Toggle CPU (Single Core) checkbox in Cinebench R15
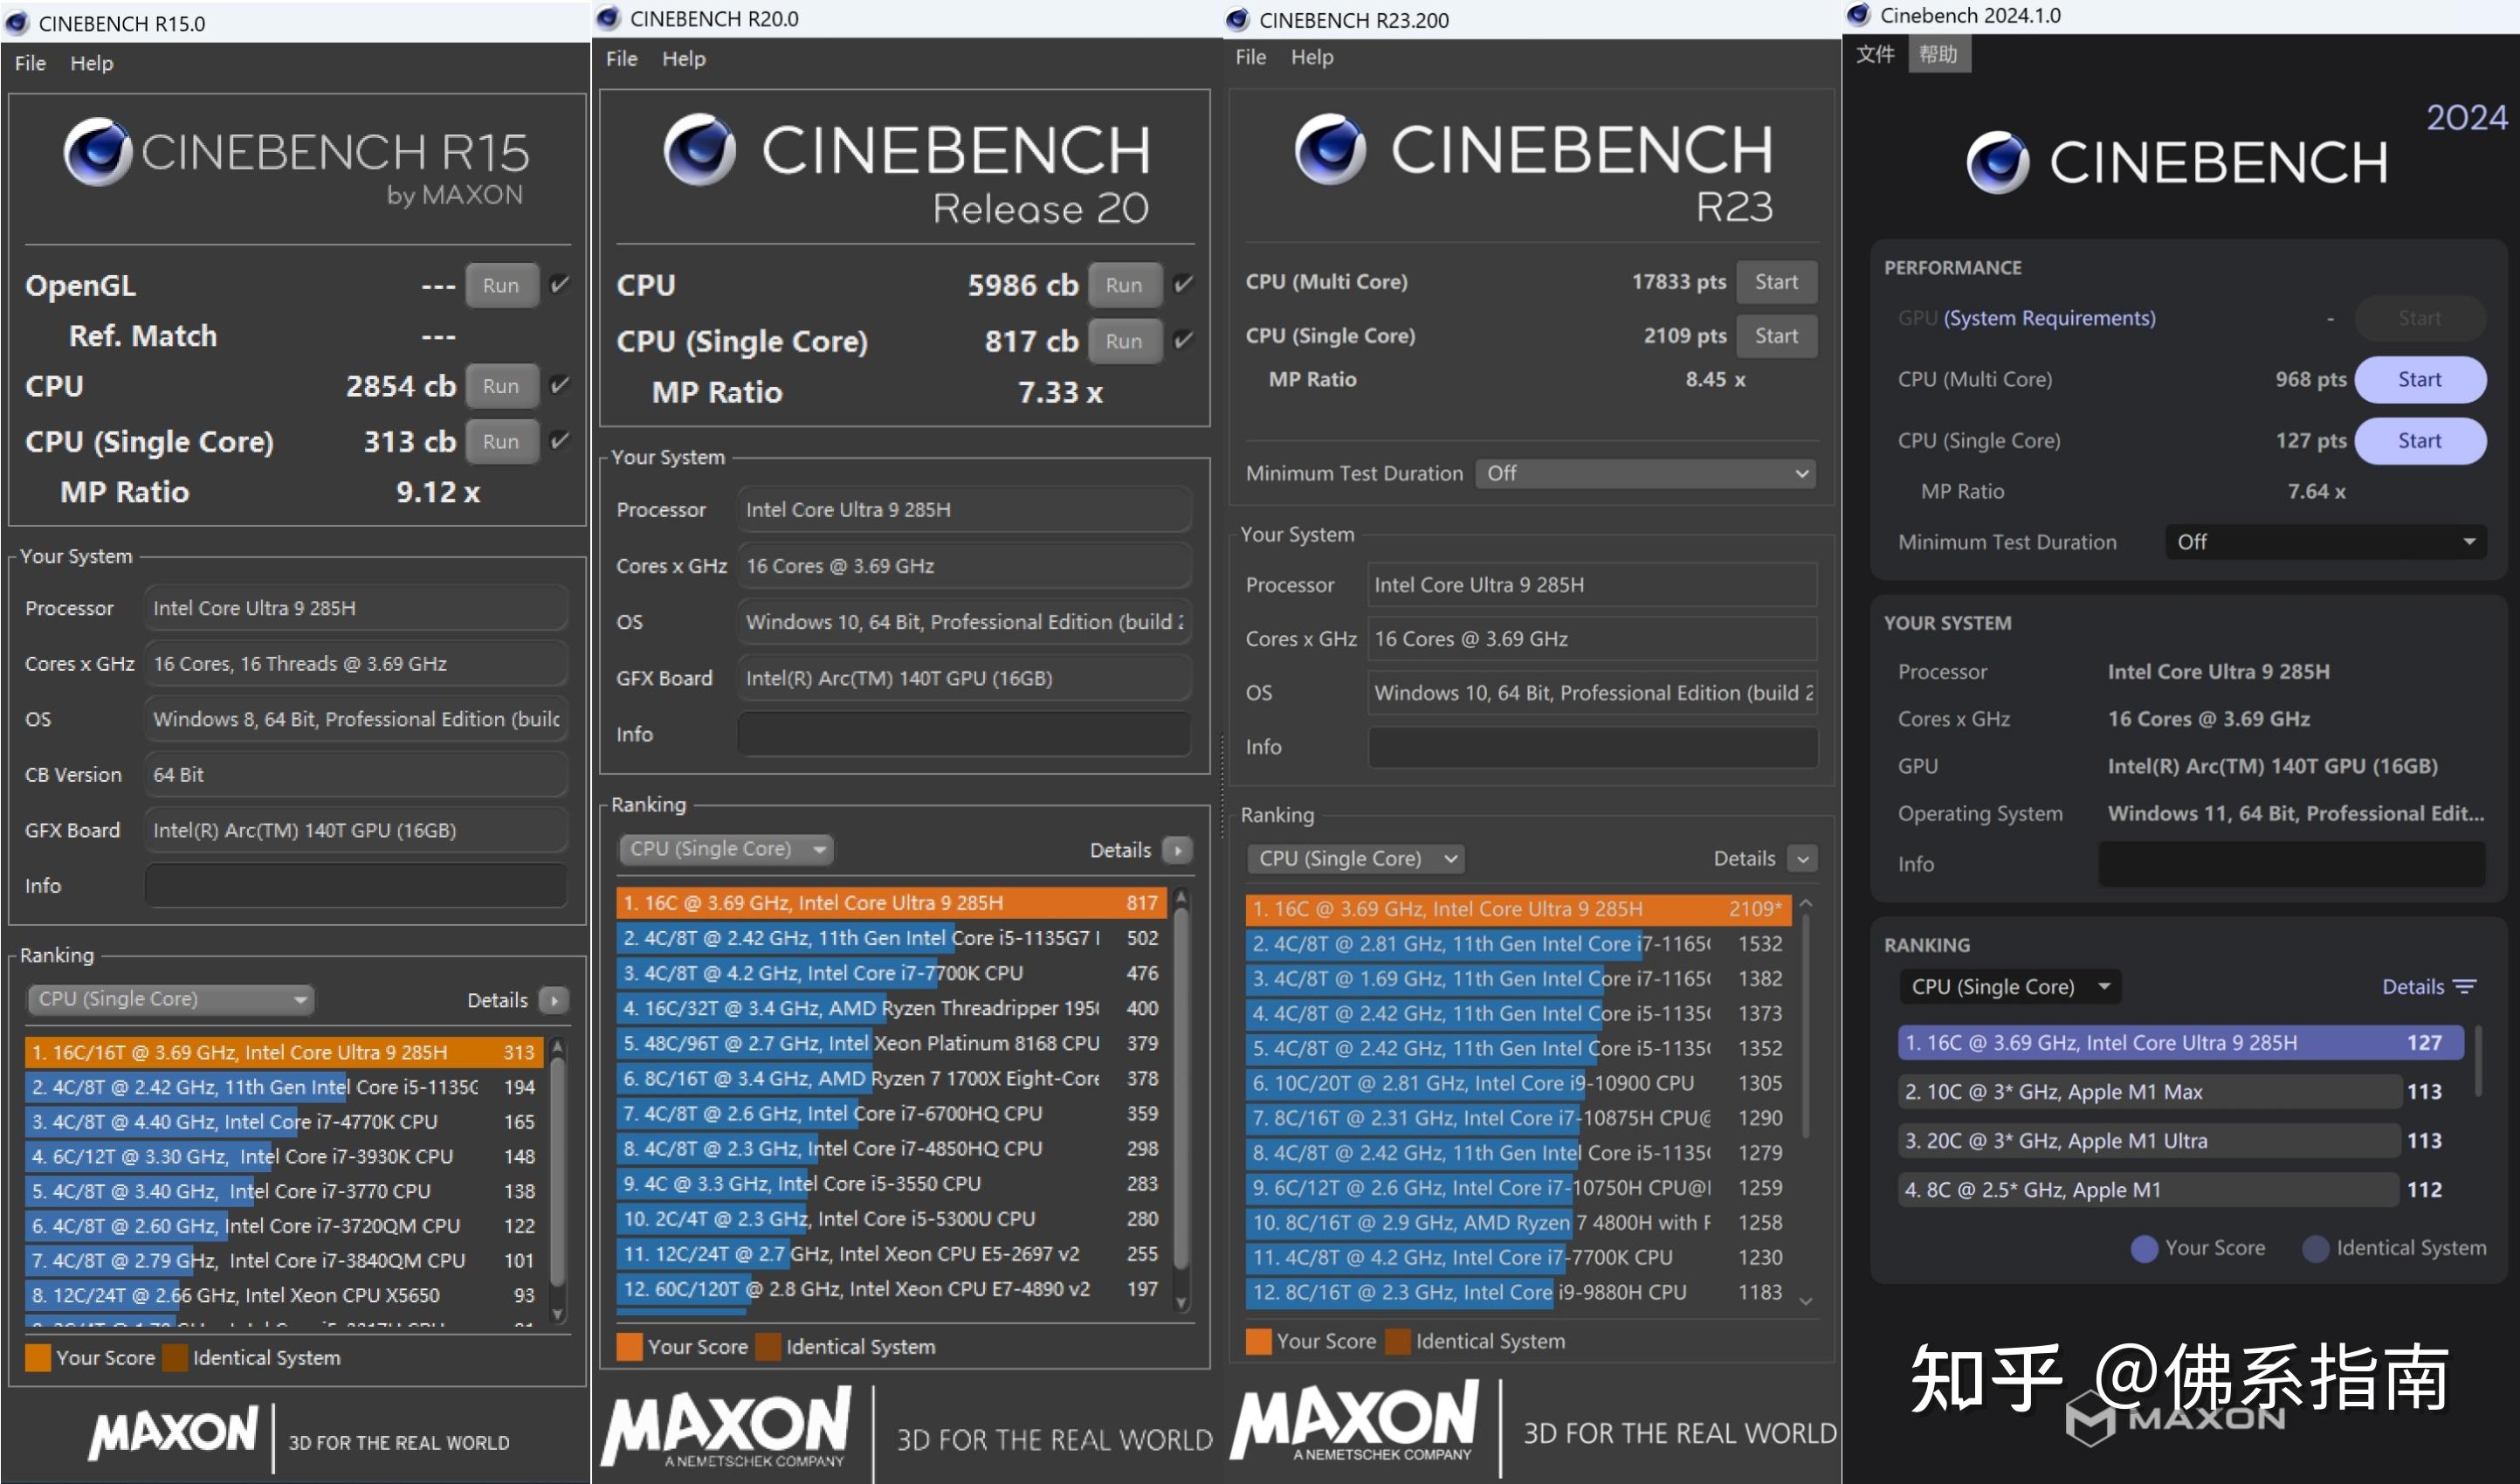 [x=560, y=441]
